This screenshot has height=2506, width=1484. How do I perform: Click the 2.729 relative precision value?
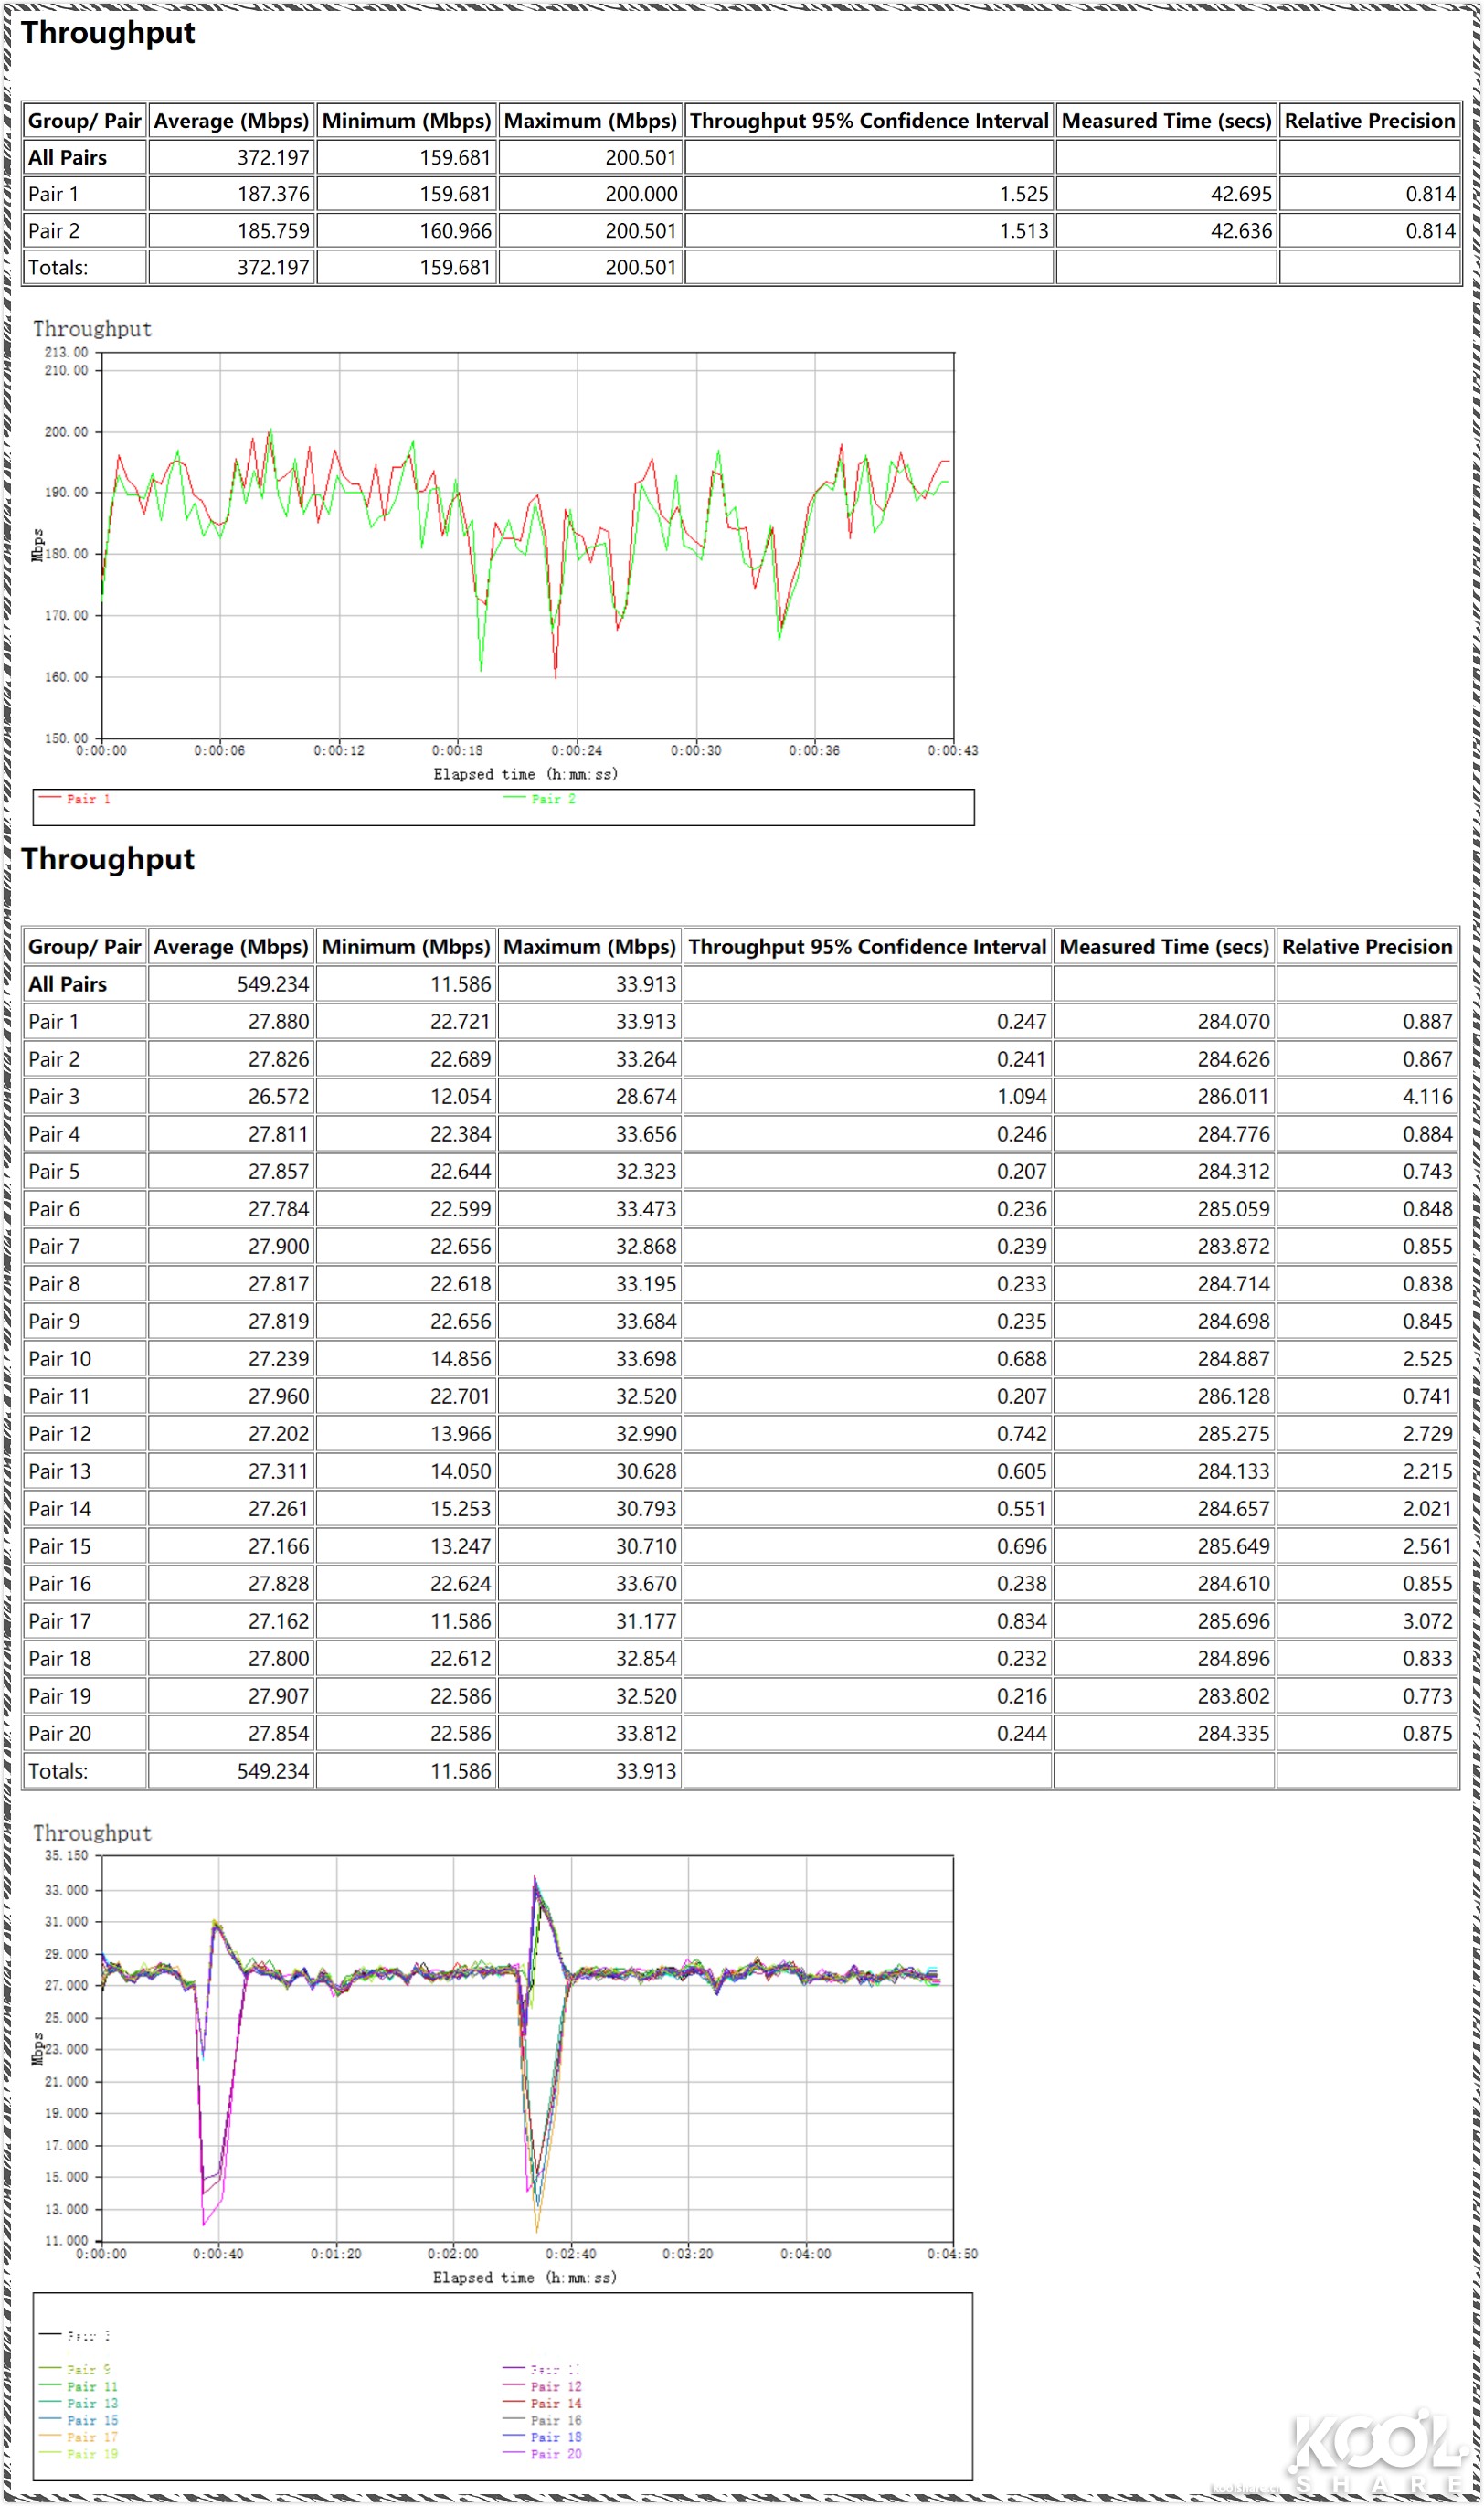point(1427,1435)
